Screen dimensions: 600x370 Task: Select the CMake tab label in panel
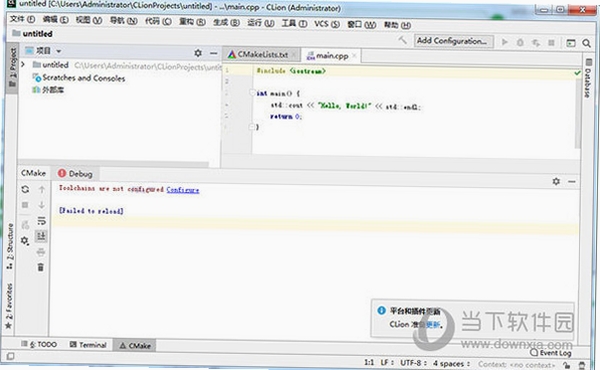point(33,173)
